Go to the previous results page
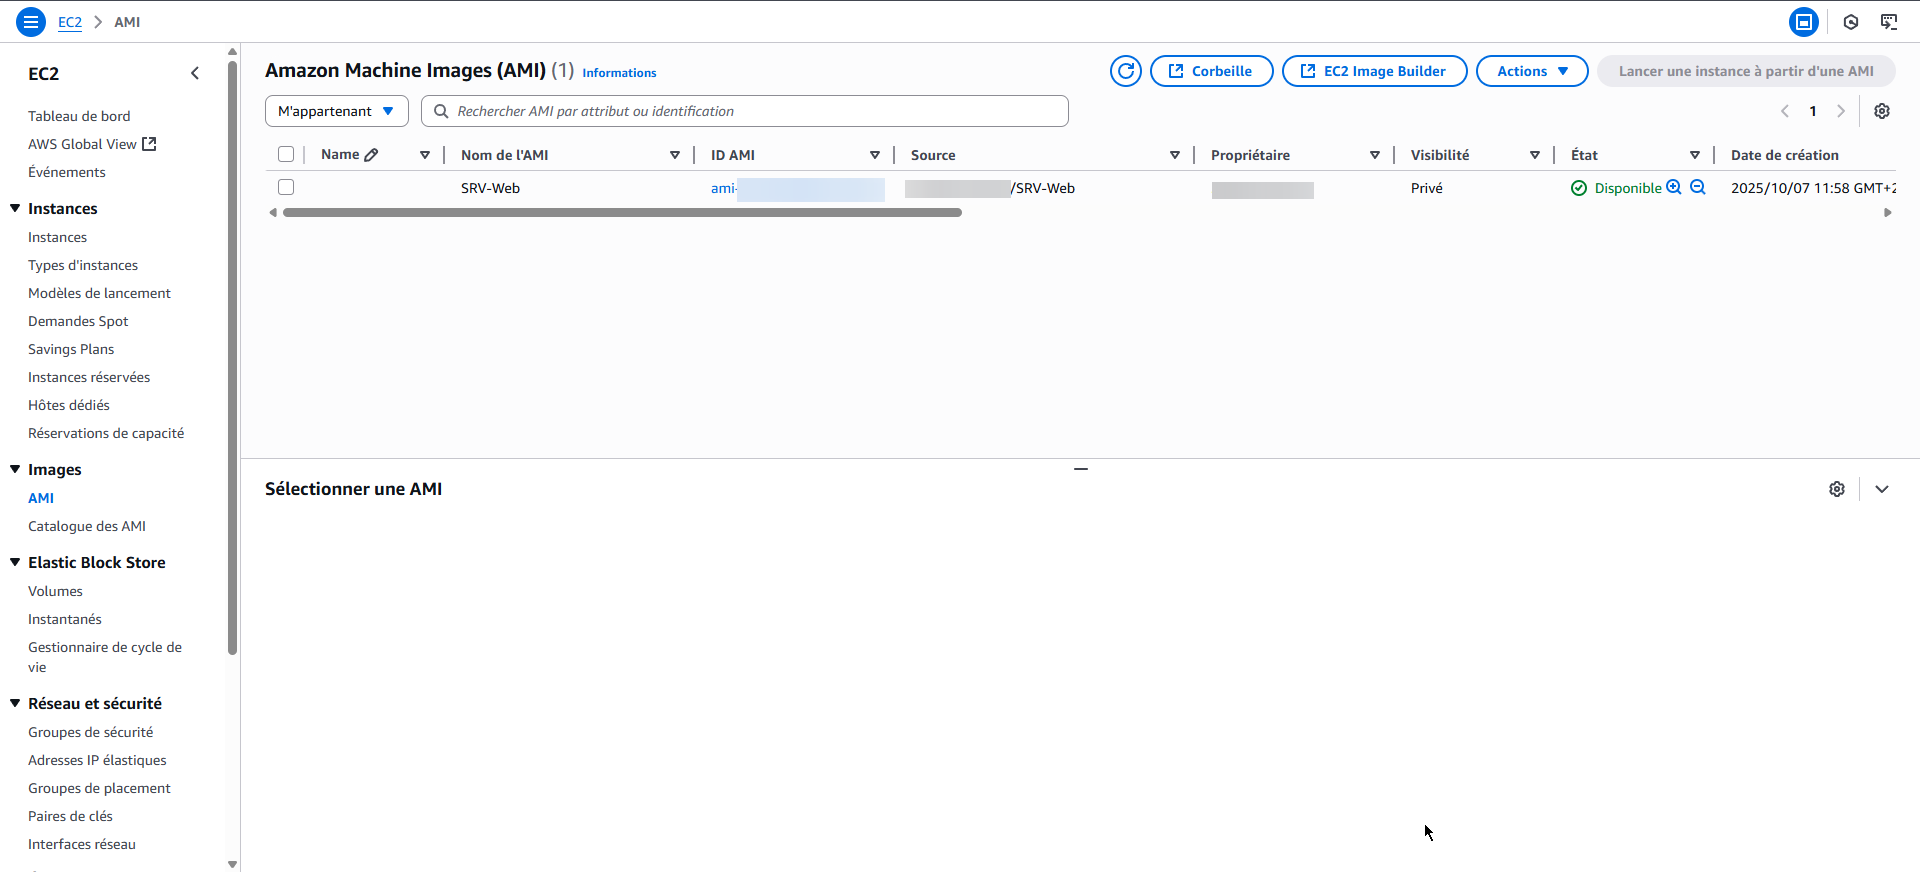 1785,111
